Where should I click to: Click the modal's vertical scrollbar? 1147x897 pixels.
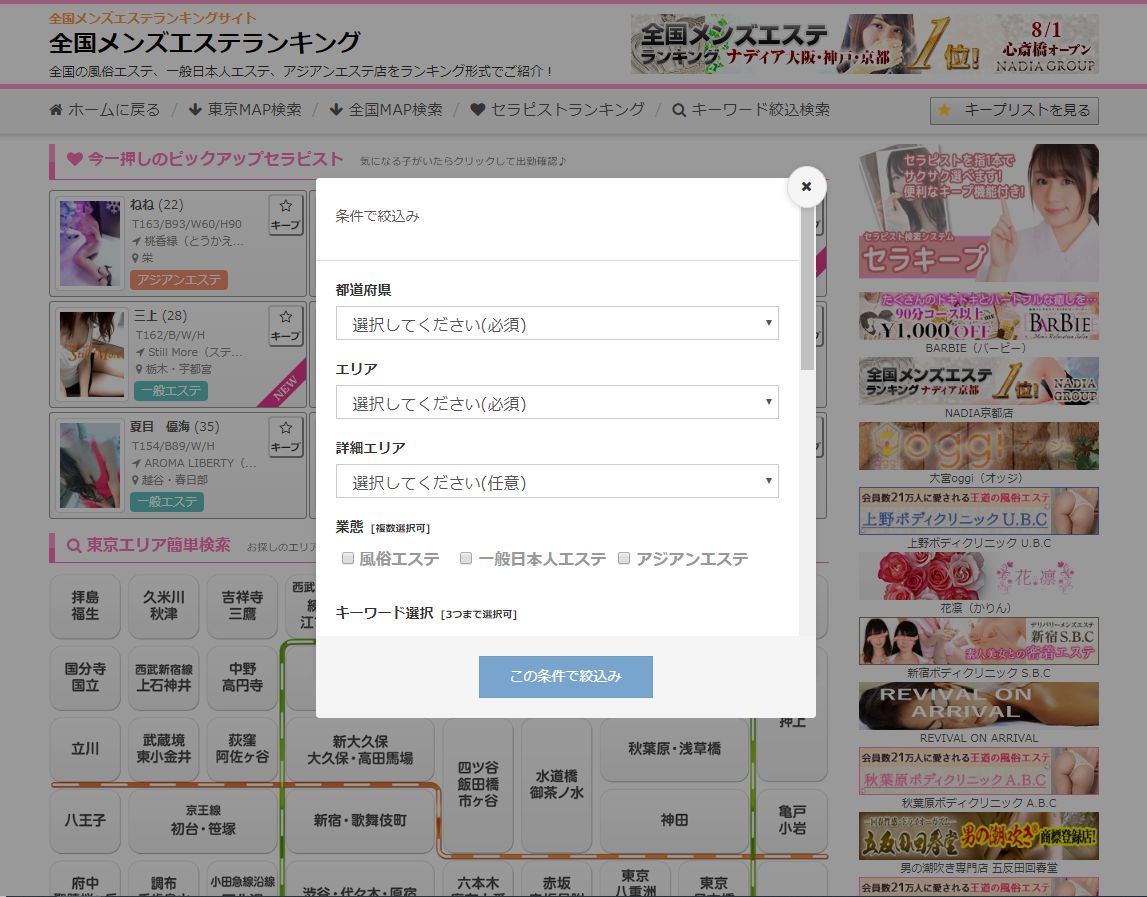click(x=807, y=289)
